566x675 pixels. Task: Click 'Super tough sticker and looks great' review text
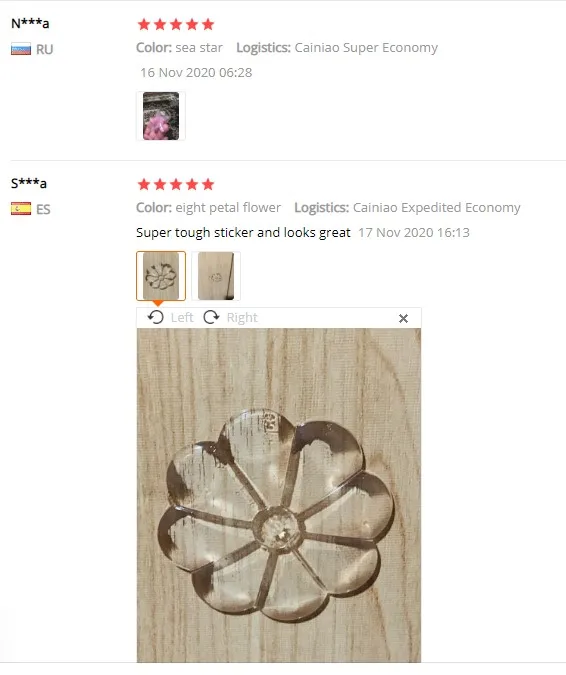(x=243, y=232)
